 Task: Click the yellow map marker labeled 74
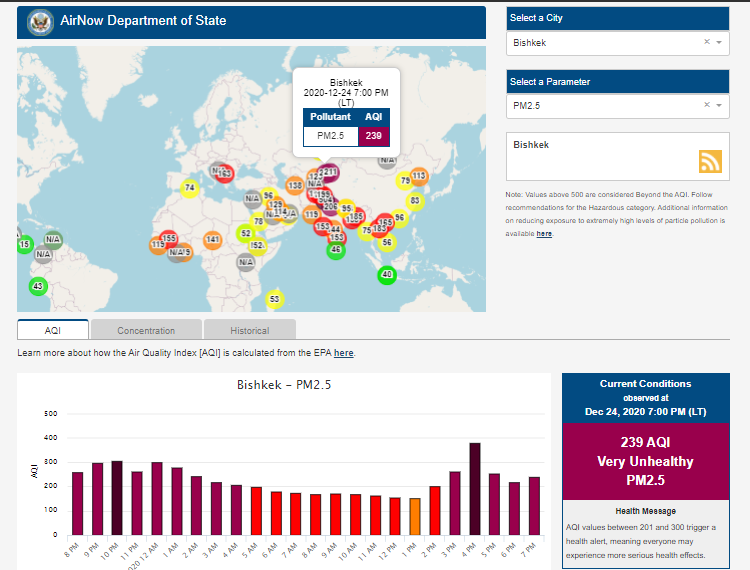tap(190, 187)
